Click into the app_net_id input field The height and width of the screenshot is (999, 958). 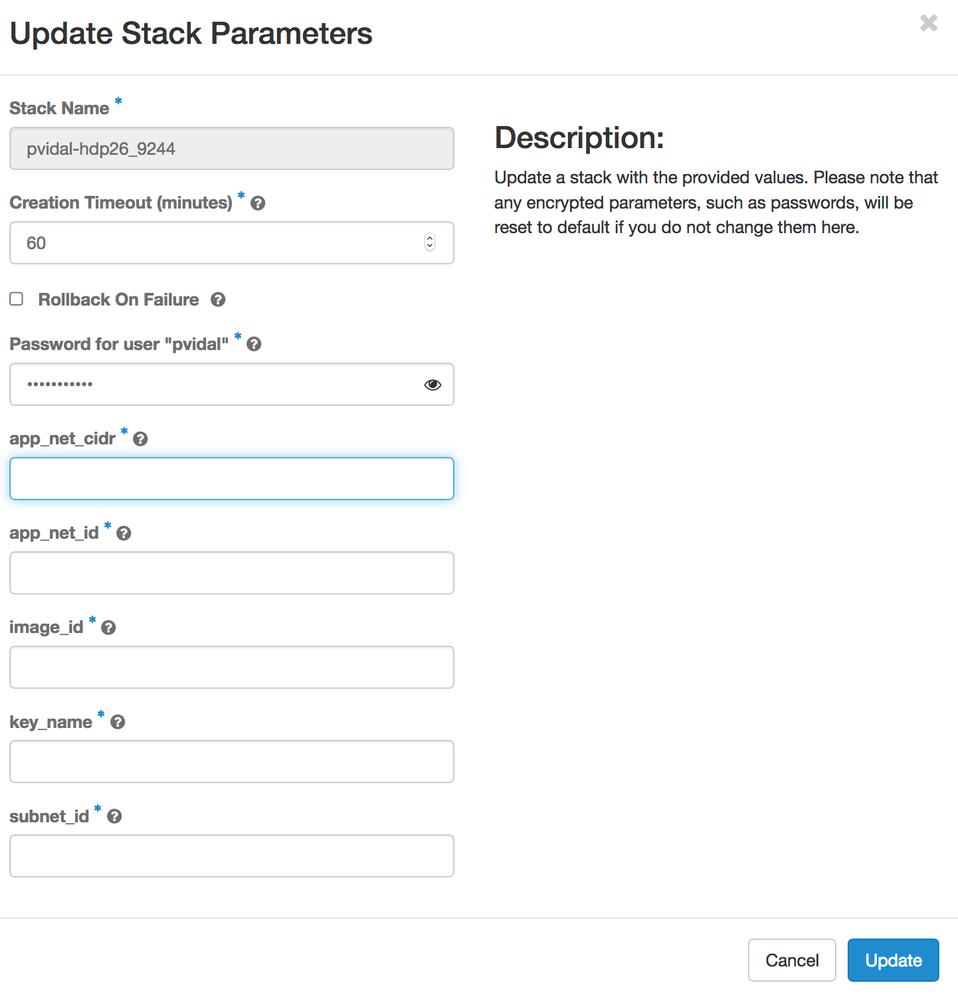click(x=231, y=573)
